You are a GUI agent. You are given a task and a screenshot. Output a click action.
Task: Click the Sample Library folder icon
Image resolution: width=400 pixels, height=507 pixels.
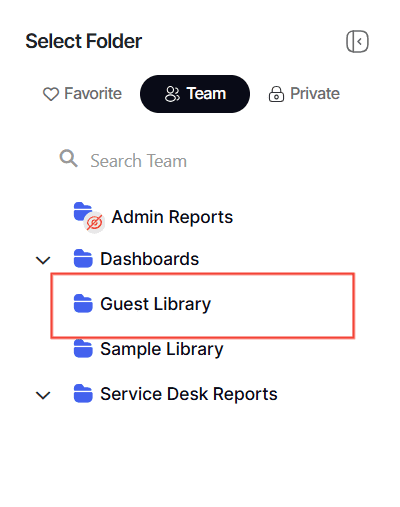coord(83,349)
